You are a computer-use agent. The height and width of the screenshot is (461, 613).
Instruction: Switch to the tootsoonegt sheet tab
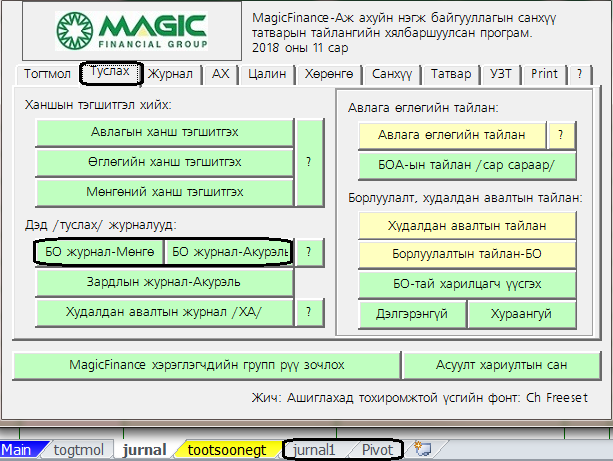click(x=227, y=450)
